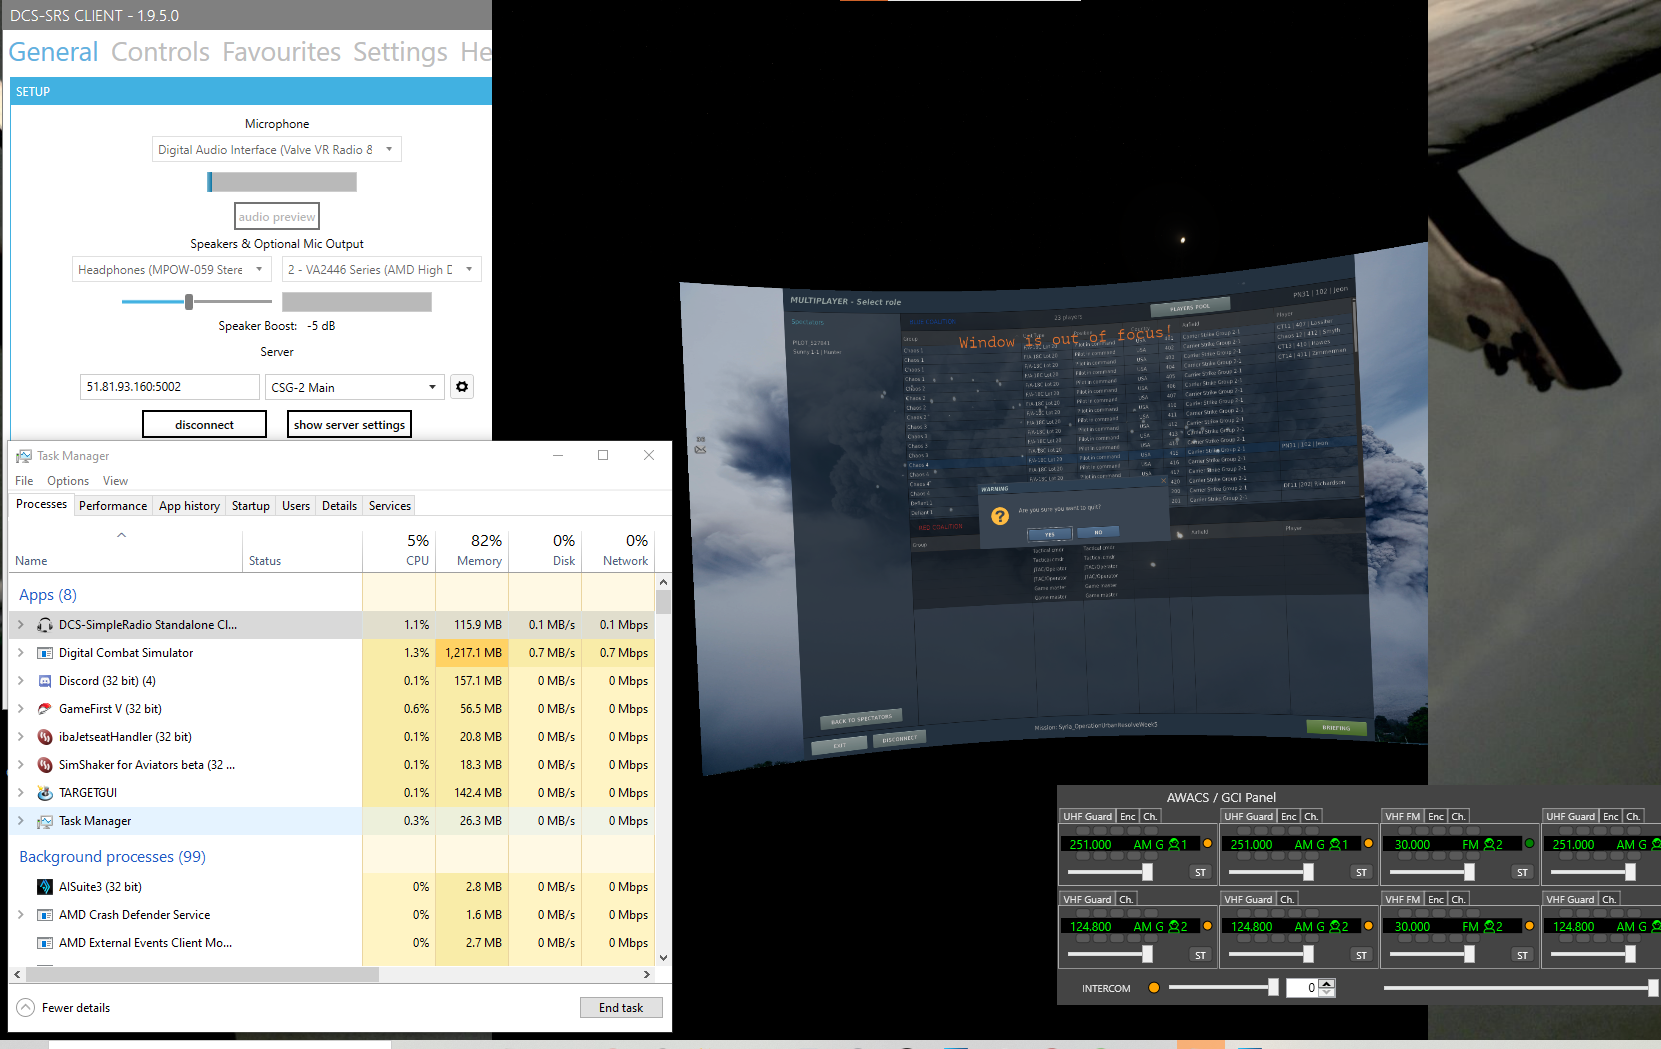Viewport: 1661px width, 1049px height.
Task: Click volume slider on top-row VHF FM radio
Action: (x=1469, y=873)
